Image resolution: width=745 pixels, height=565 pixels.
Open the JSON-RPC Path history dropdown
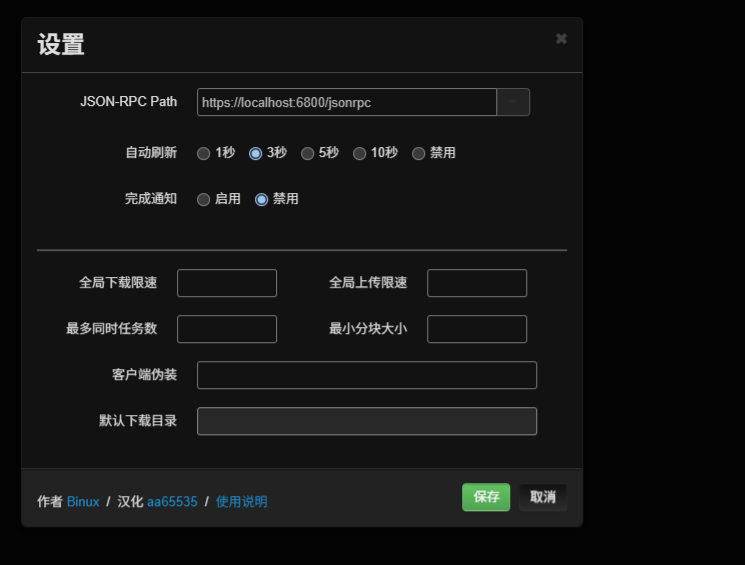pos(513,102)
